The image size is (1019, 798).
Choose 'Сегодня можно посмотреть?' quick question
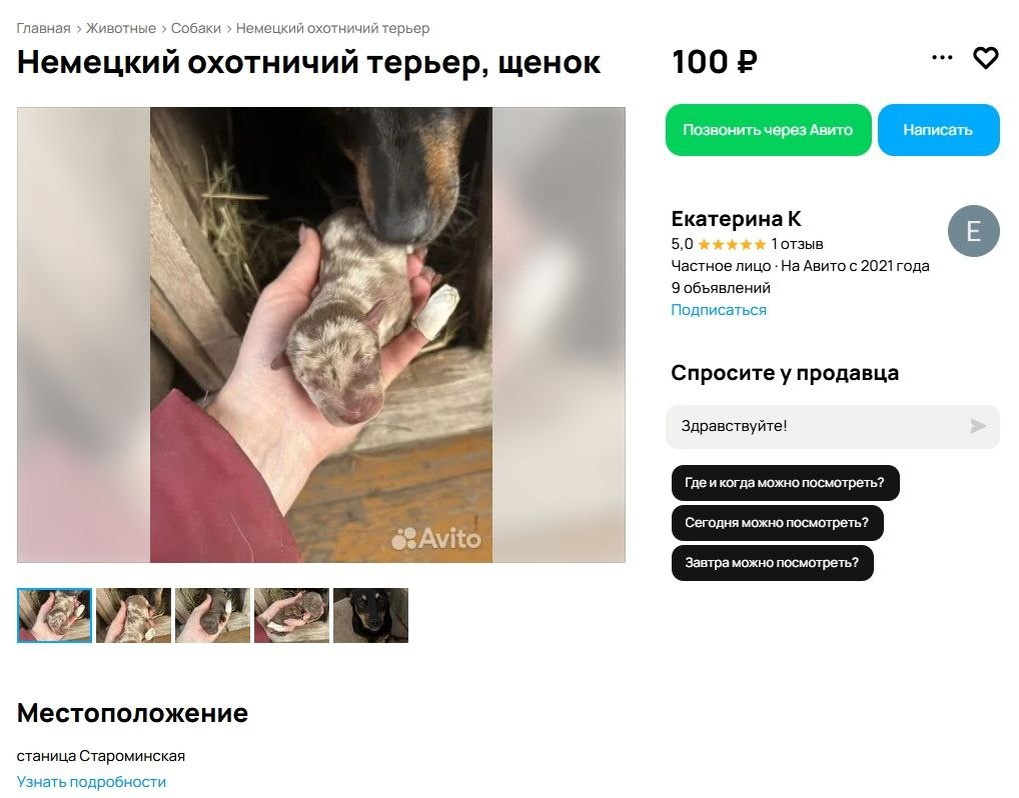pos(777,522)
